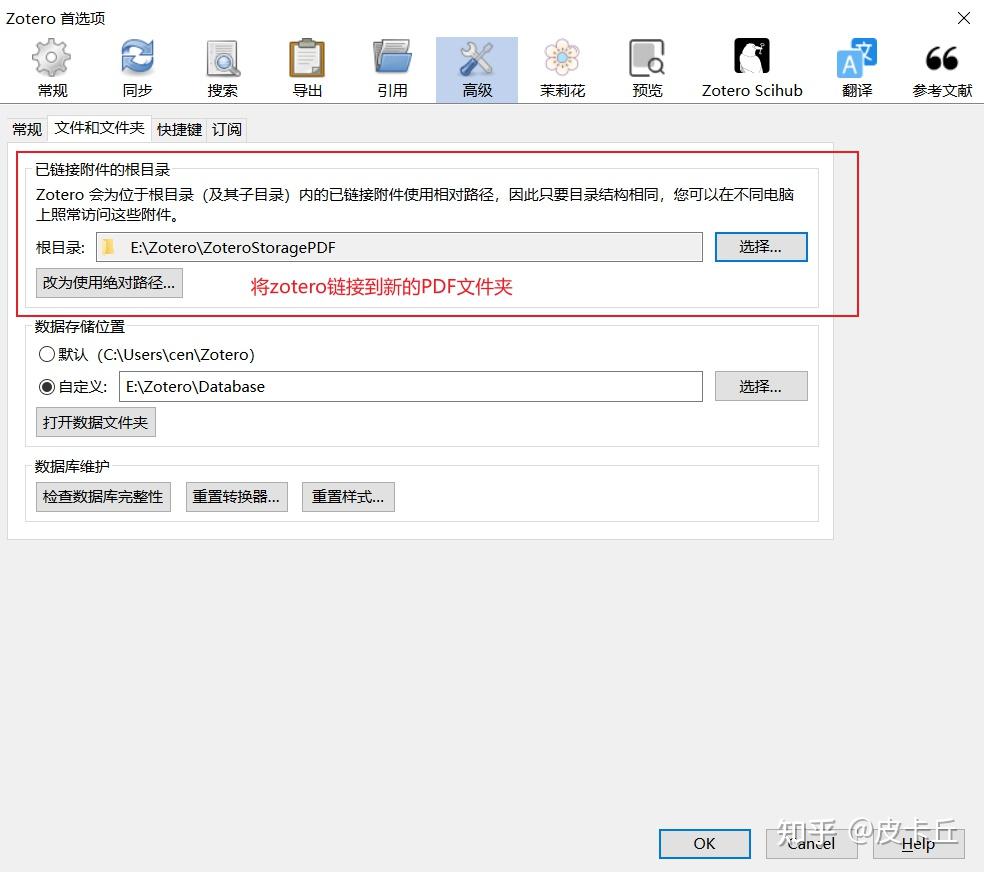Switch to the 快捷键 shortcuts tab

tap(179, 129)
